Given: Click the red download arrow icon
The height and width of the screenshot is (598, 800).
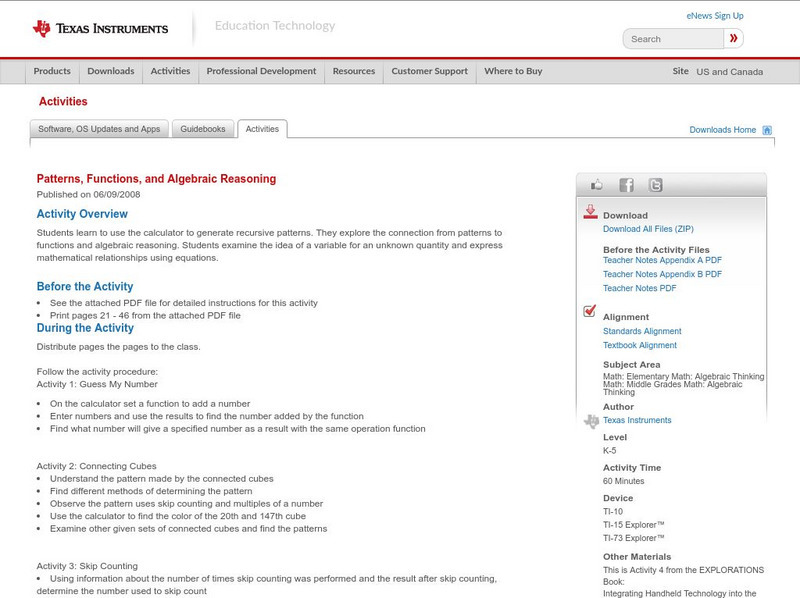Looking at the screenshot, I should coord(590,212).
